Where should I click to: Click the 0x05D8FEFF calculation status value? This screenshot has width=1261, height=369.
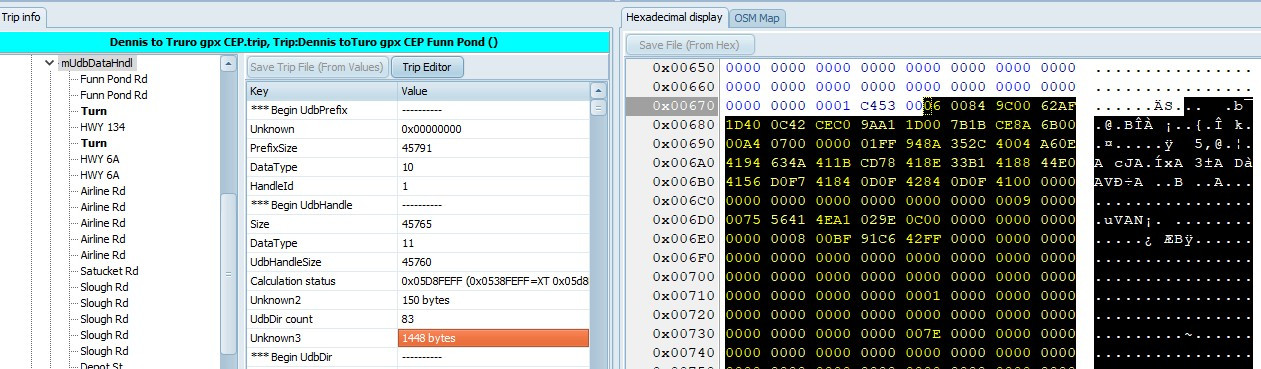[x=493, y=281]
